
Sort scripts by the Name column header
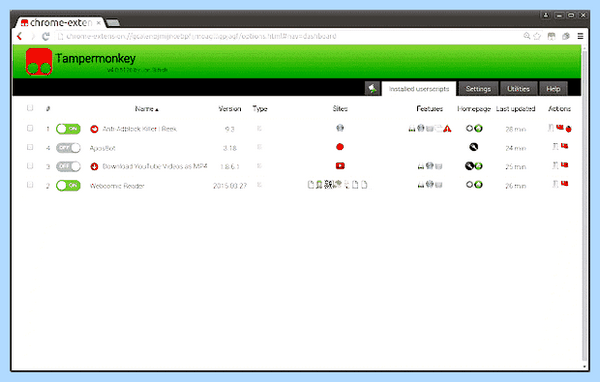click(x=147, y=109)
